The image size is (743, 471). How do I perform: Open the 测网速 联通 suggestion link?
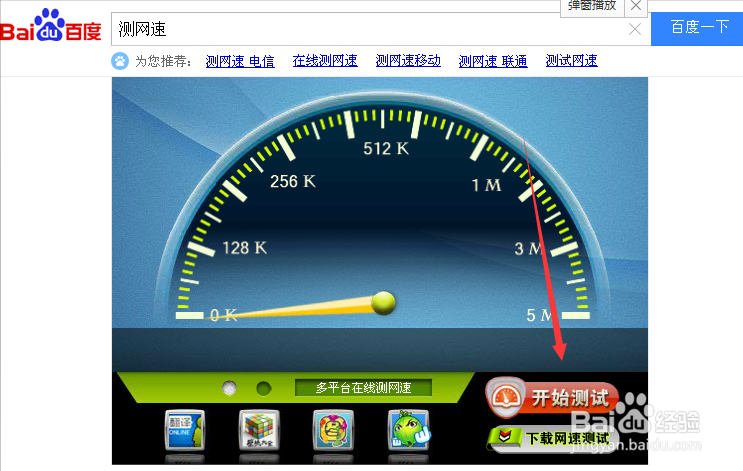pyautogui.click(x=493, y=61)
